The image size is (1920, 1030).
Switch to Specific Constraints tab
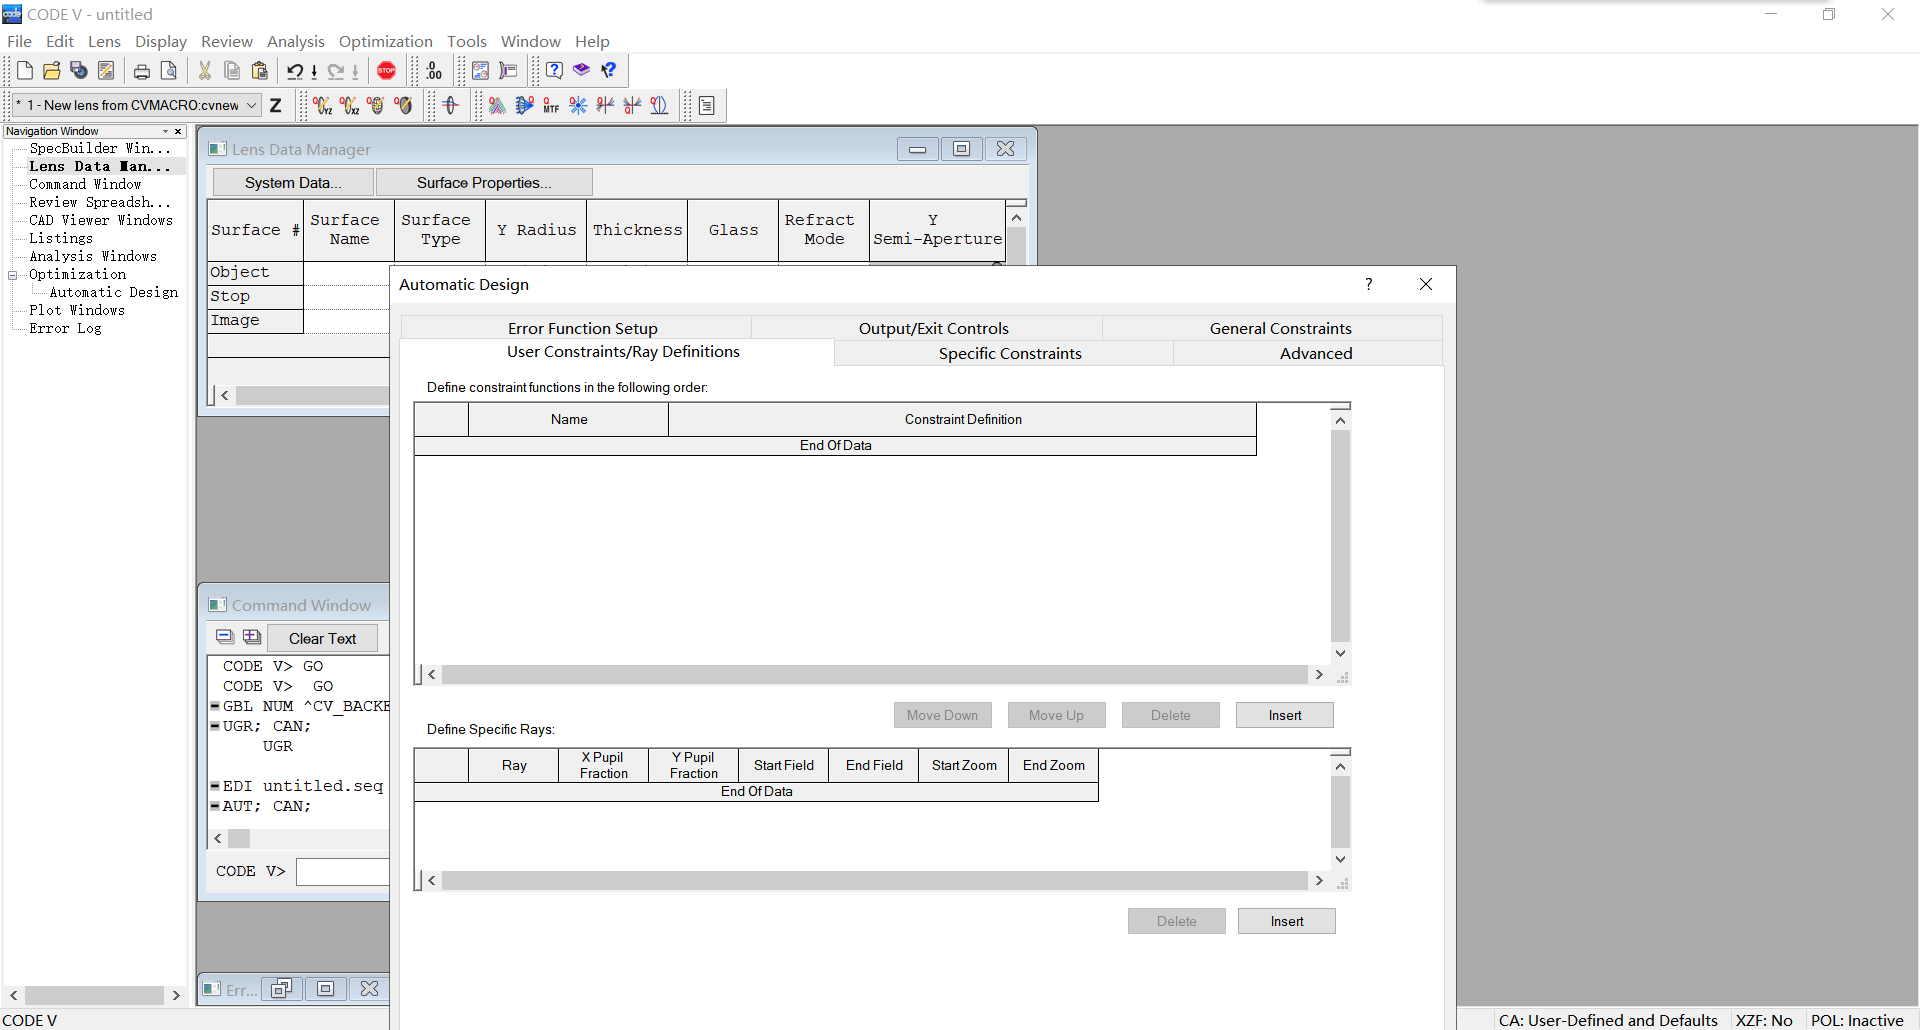point(1010,353)
